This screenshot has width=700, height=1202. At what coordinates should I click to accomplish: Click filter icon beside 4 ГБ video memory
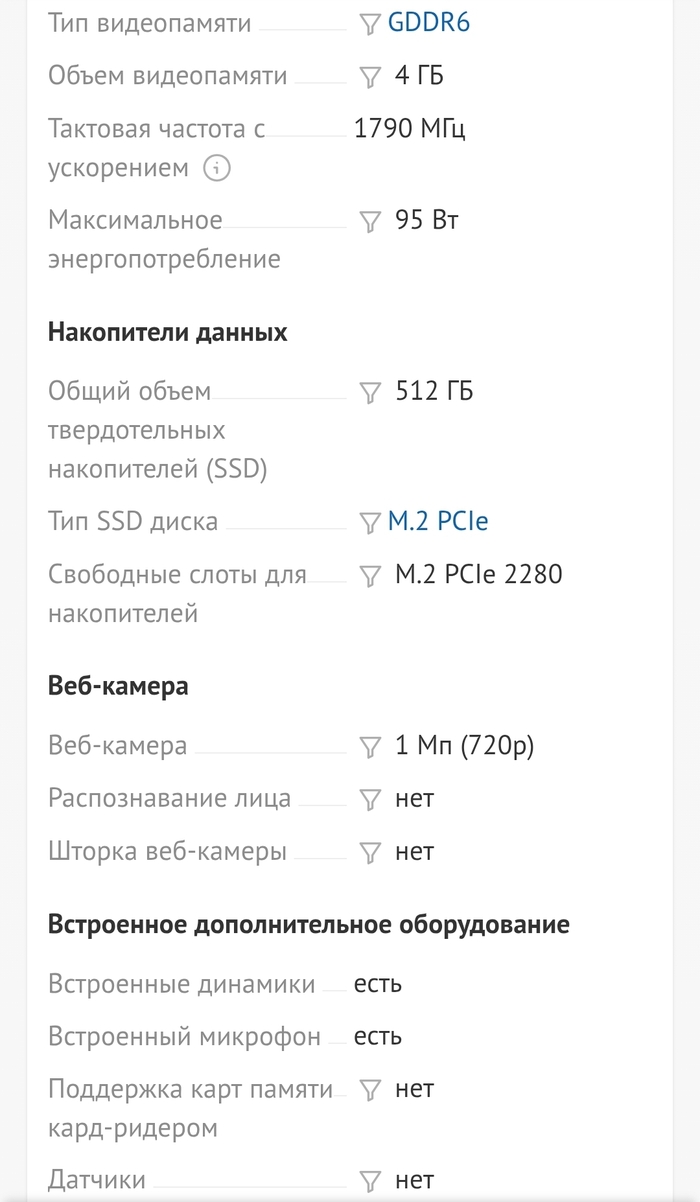point(370,77)
